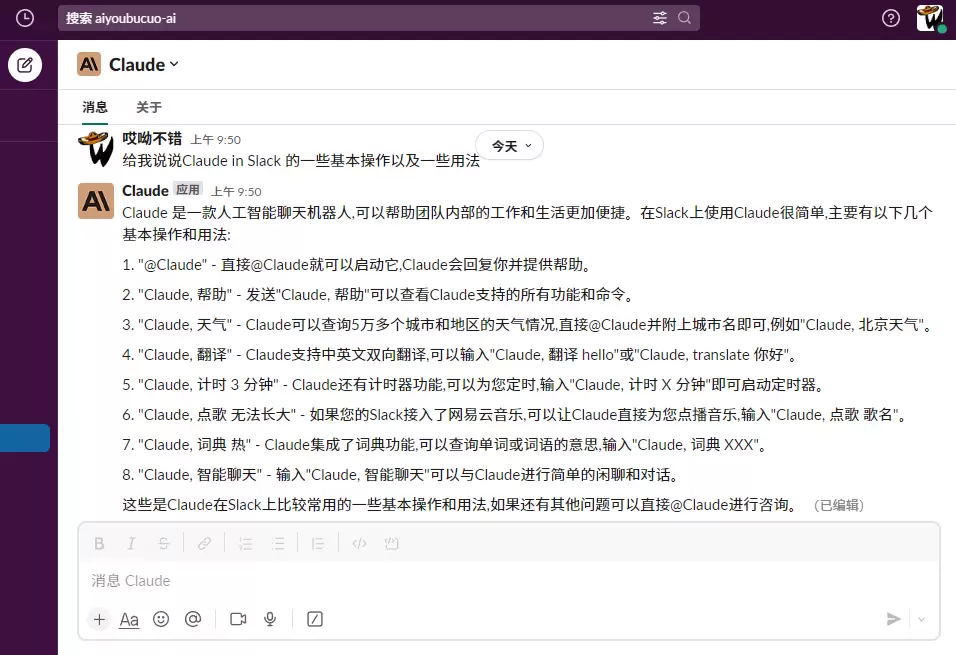Open the emoji picker
The width and height of the screenshot is (956, 655).
(161, 620)
